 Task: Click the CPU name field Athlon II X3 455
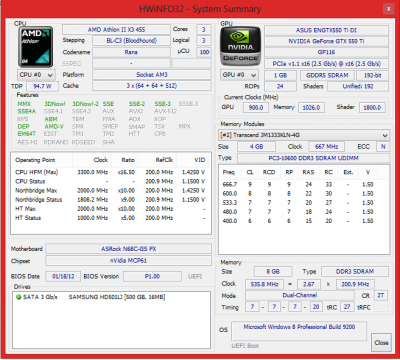(116, 30)
